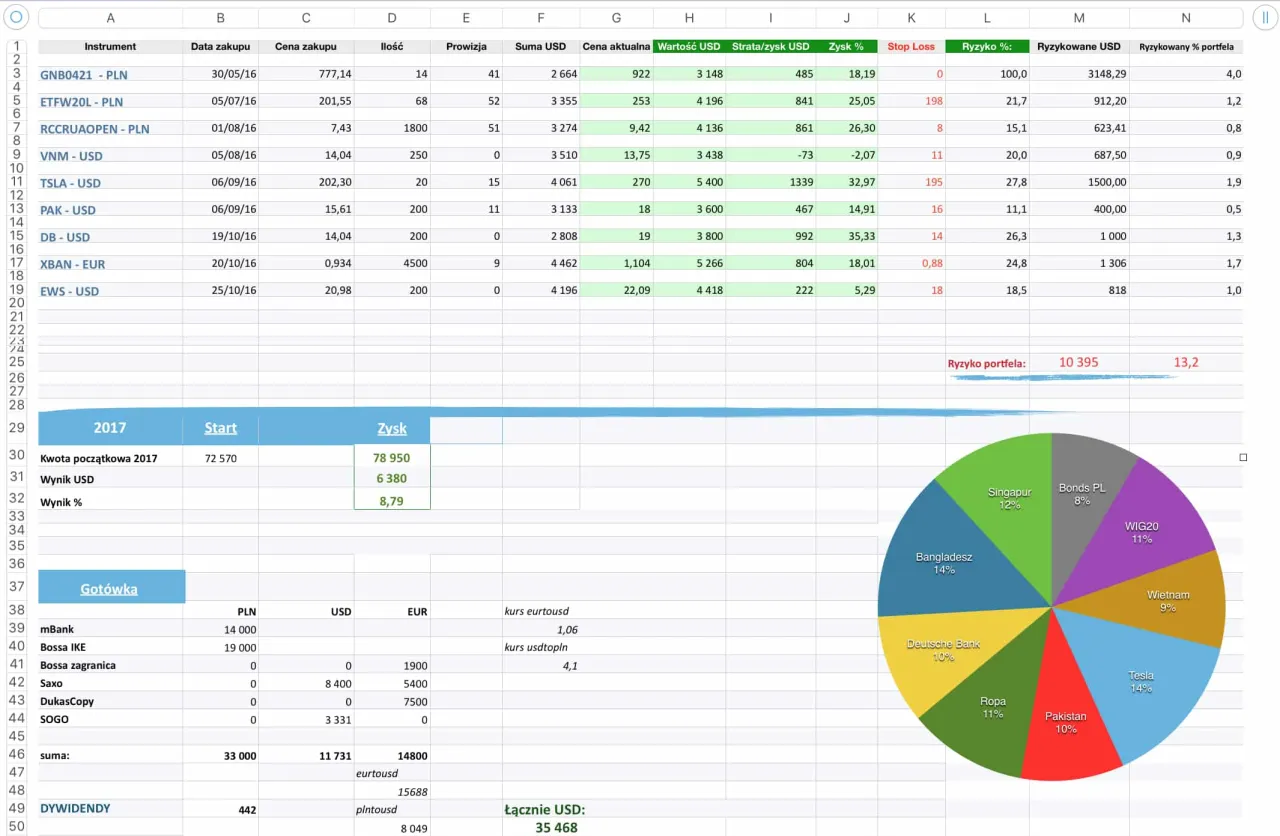Click the Zysk link header

392,428
